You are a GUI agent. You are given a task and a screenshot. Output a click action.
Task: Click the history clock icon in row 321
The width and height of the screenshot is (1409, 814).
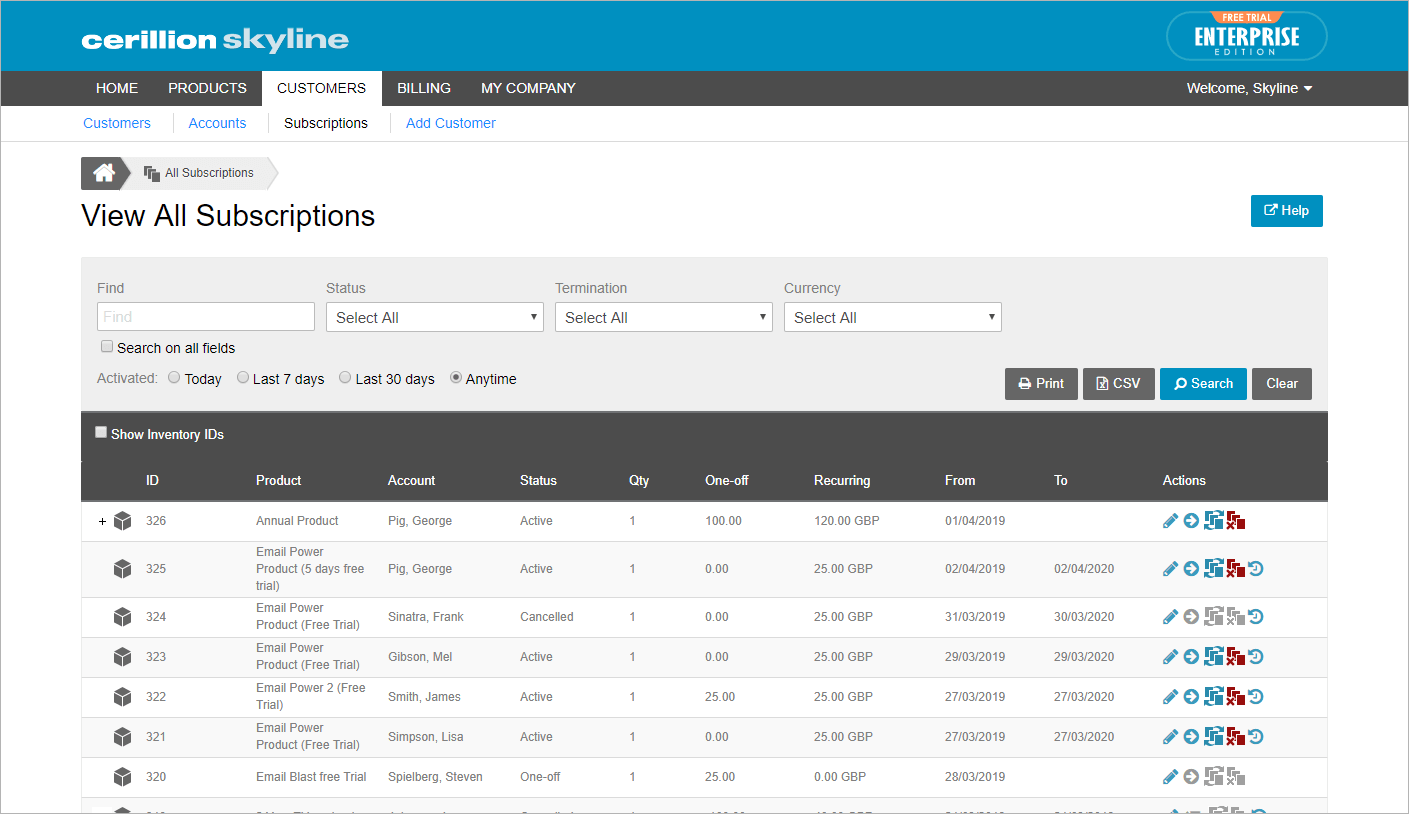(1256, 737)
